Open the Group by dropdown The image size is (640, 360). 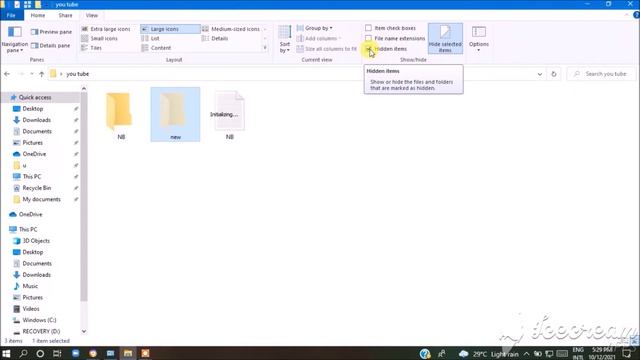(314, 28)
